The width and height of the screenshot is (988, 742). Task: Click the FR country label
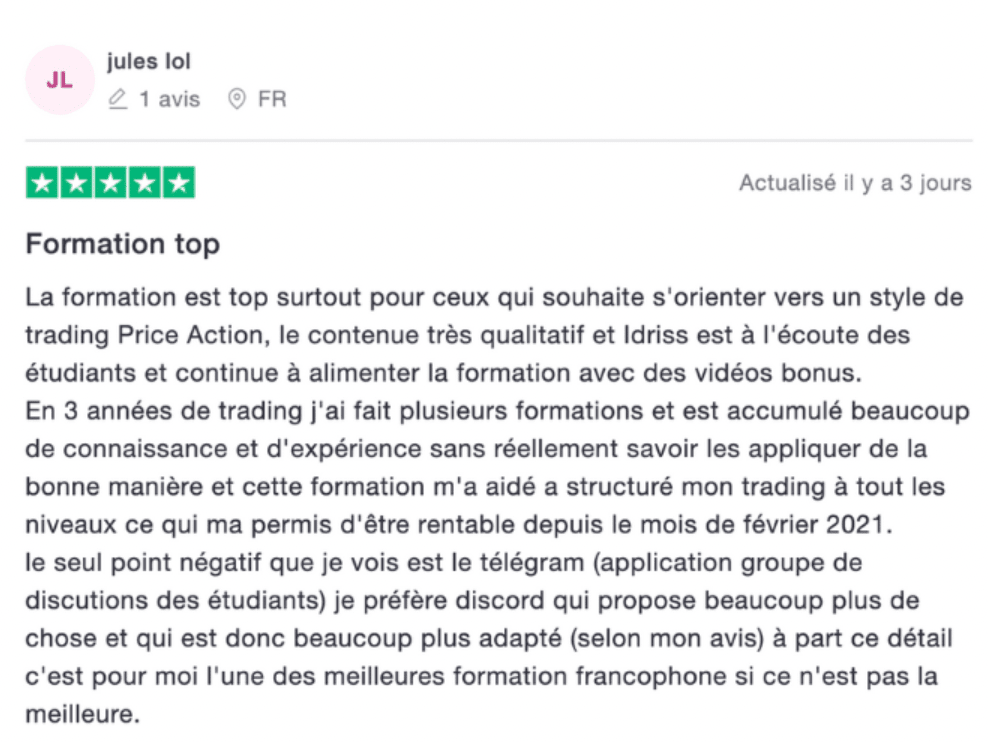[272, 99]
